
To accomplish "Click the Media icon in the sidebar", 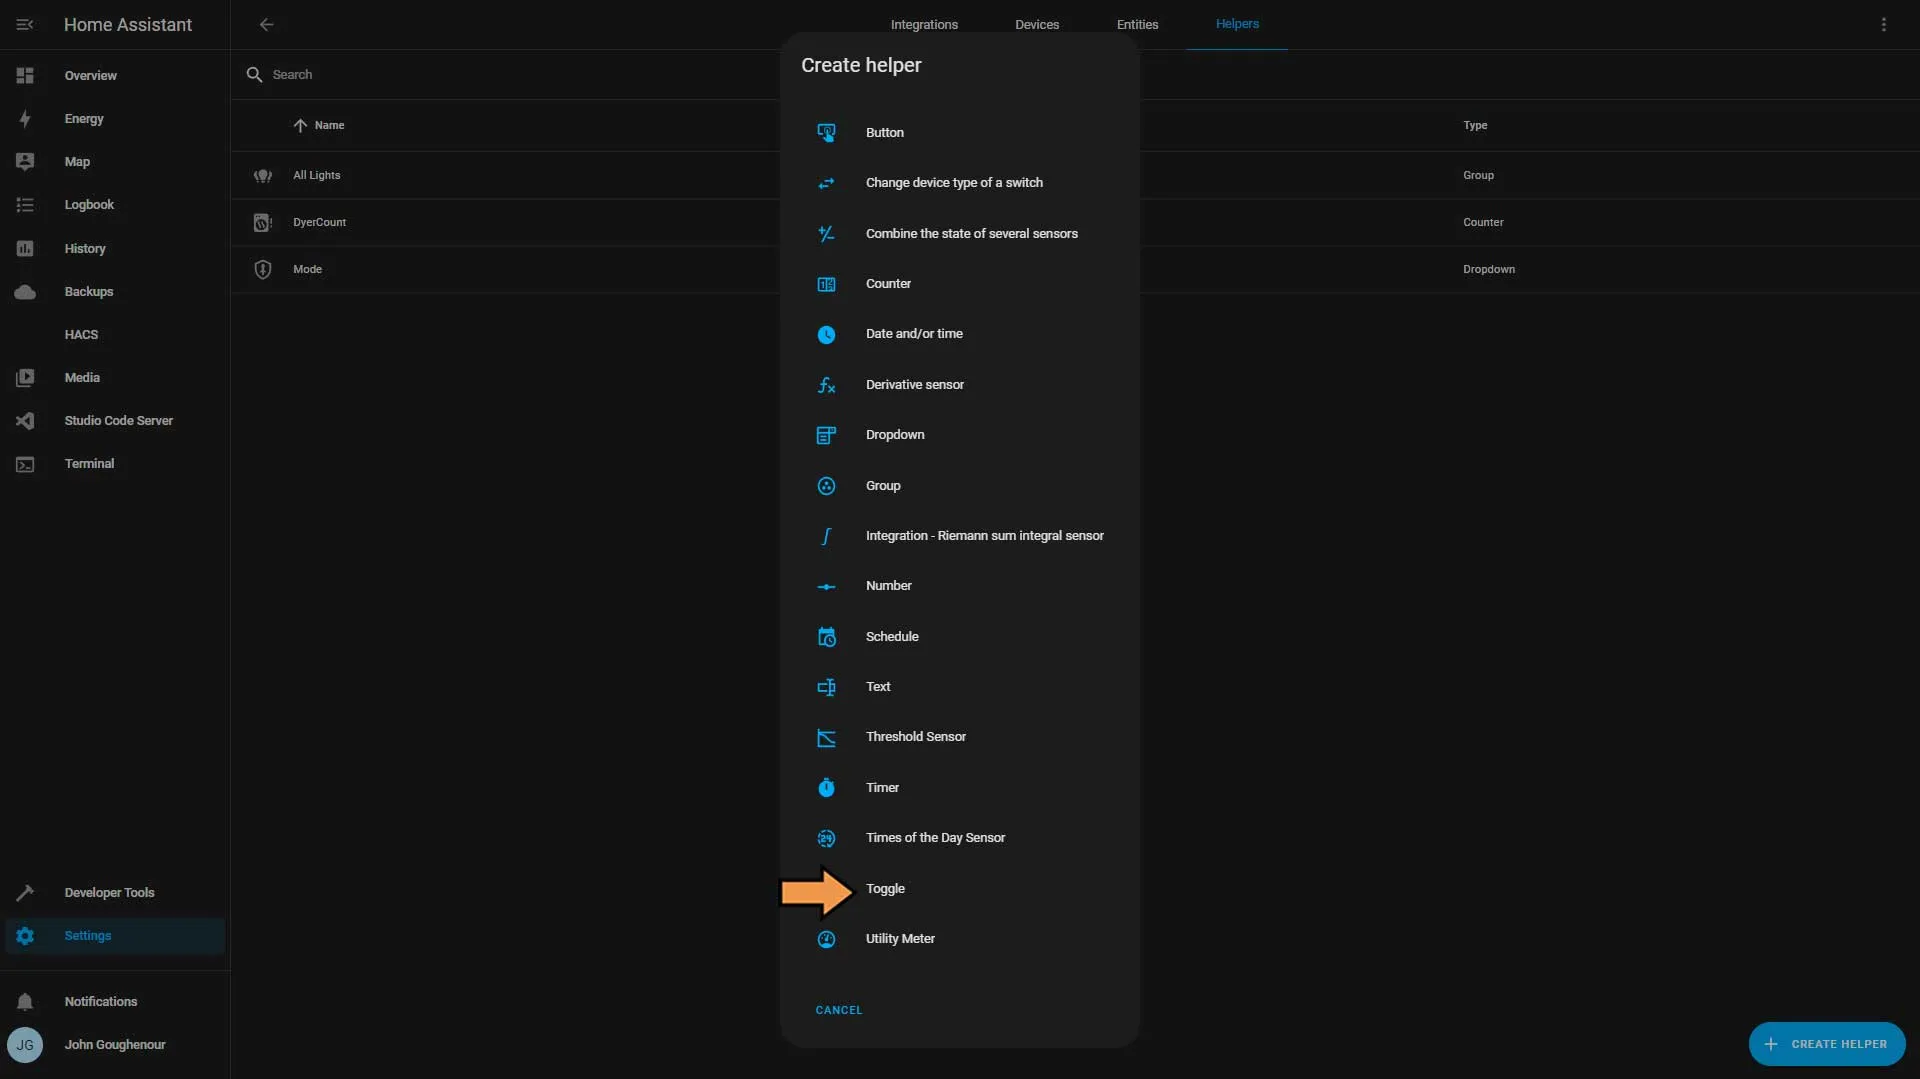I will 25,378.
